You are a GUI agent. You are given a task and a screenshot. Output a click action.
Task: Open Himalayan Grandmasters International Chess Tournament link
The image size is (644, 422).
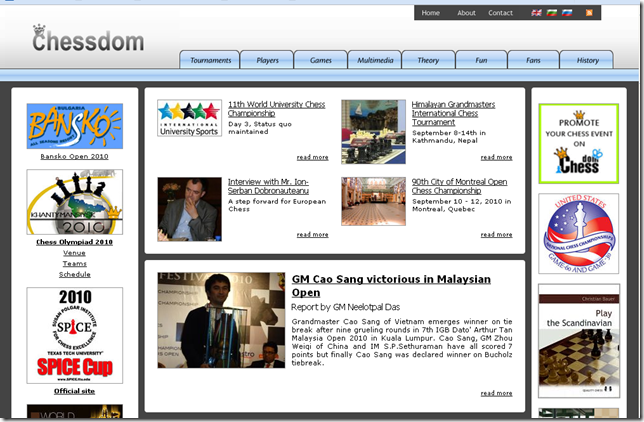453,113
